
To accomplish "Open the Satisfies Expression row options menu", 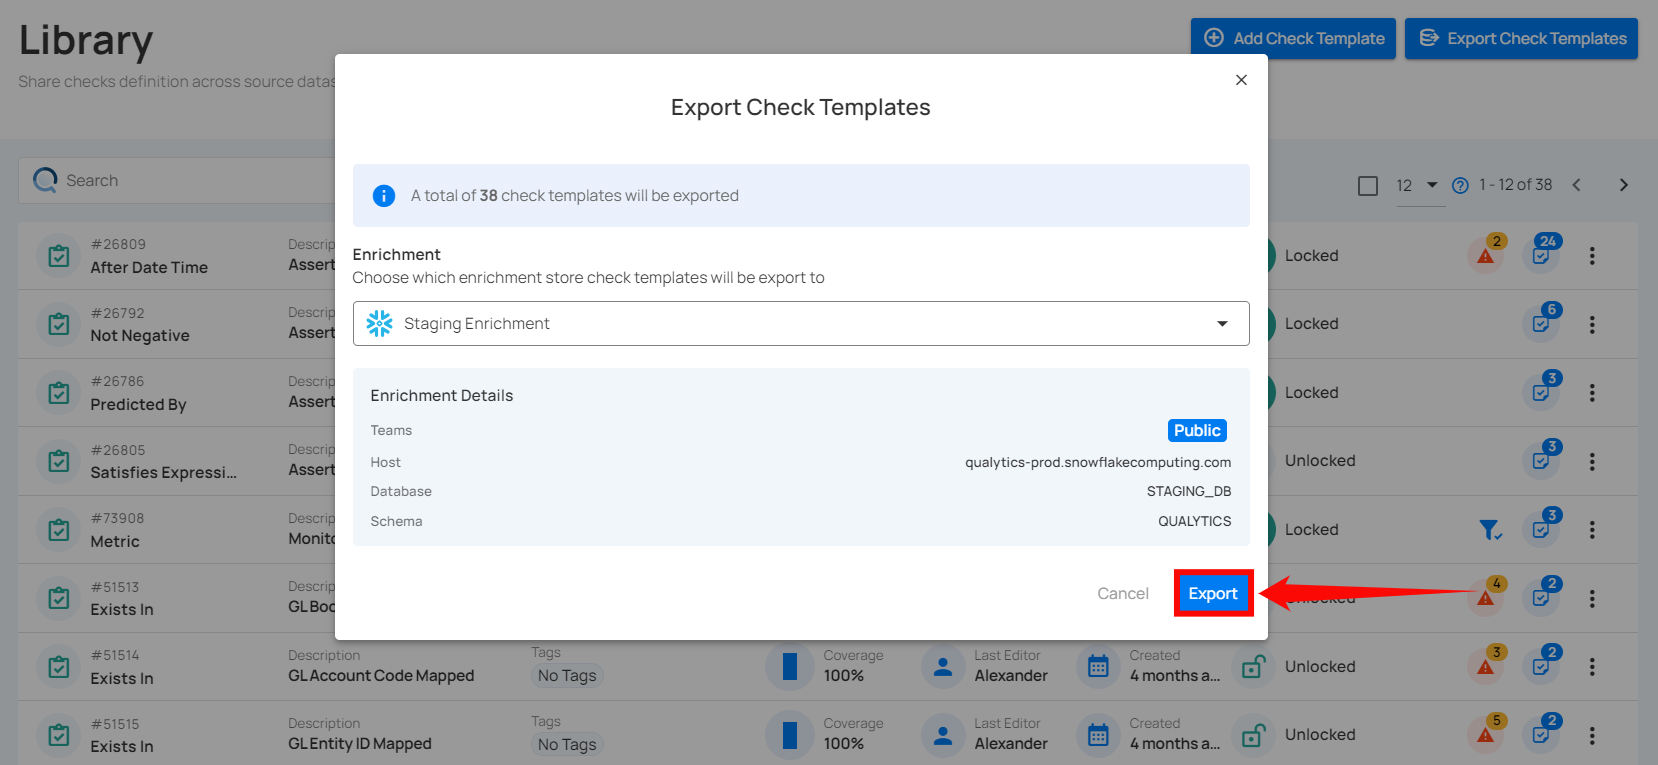I will pos(1592,461).
